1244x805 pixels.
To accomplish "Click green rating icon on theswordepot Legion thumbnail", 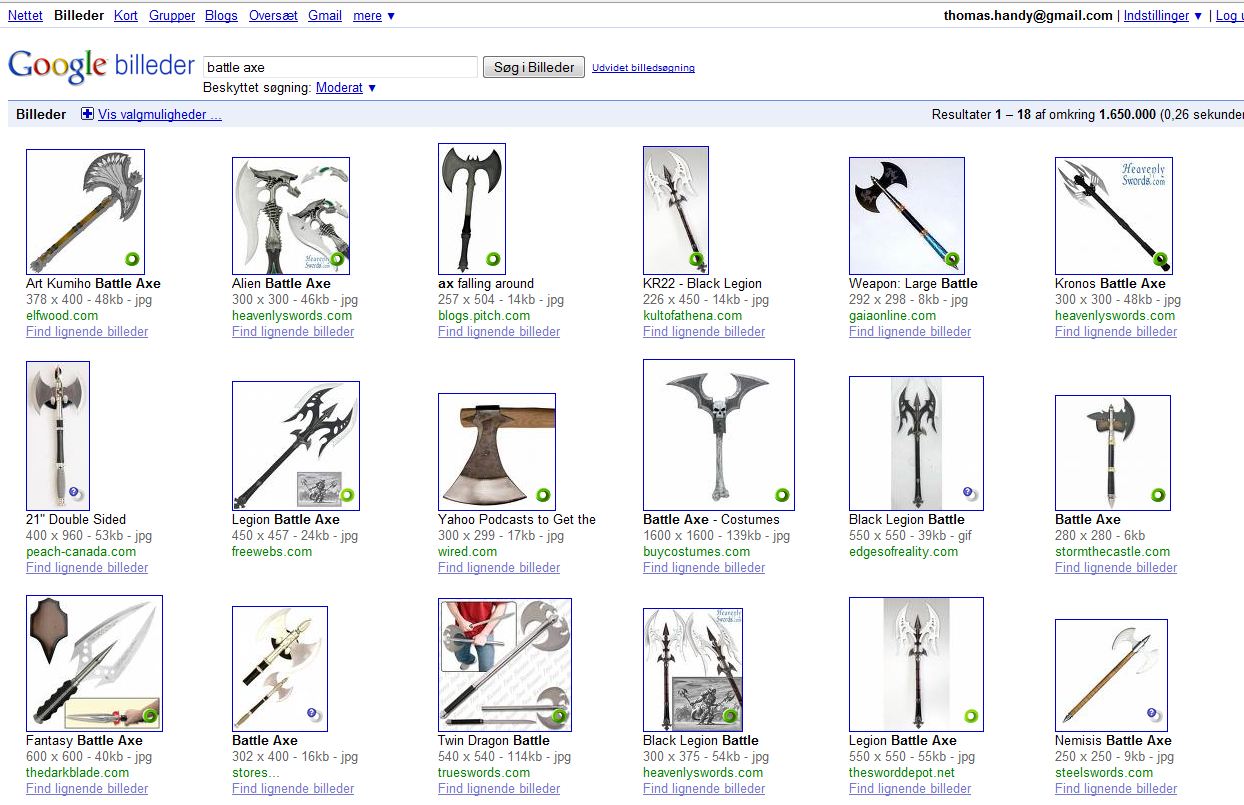I will [971, 716].
